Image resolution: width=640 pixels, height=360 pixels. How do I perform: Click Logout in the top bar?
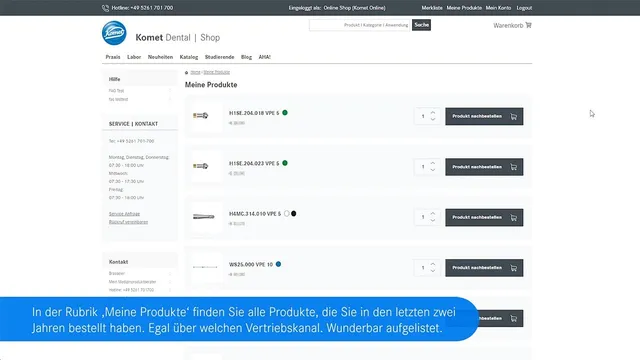click(524, 8)
